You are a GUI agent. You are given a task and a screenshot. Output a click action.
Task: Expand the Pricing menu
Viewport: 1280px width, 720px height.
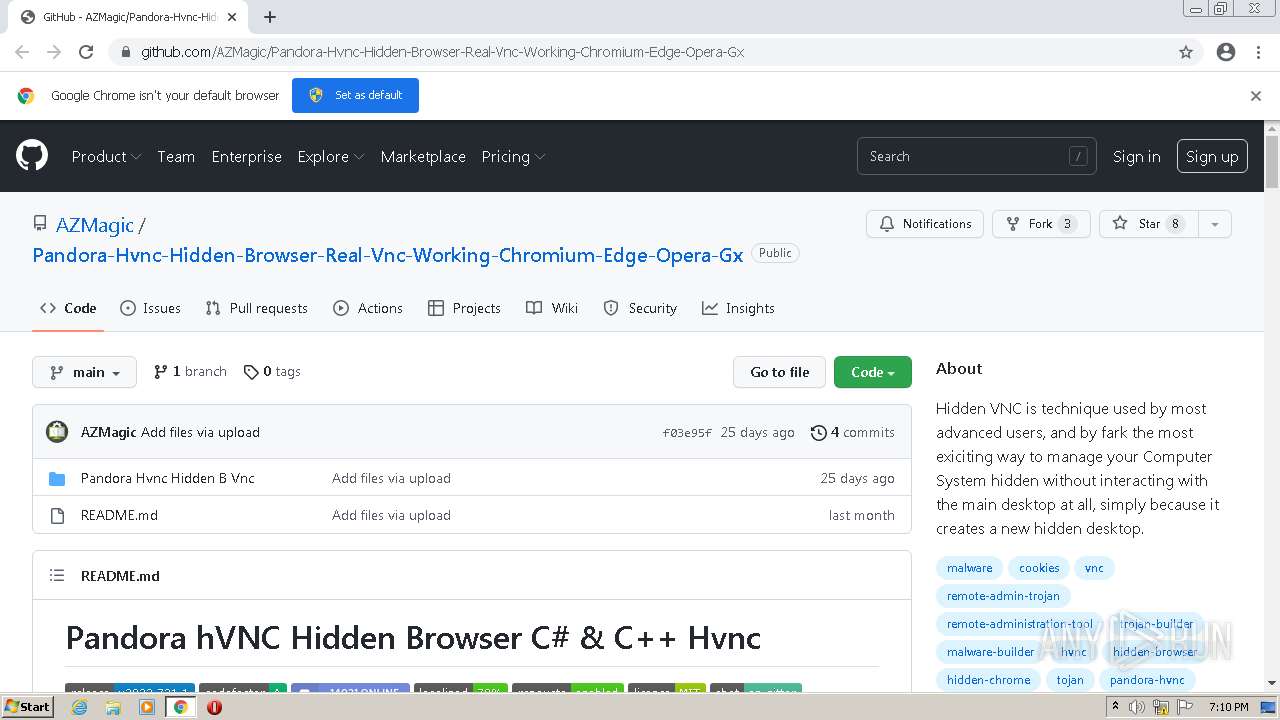click(x=513, y=156)
